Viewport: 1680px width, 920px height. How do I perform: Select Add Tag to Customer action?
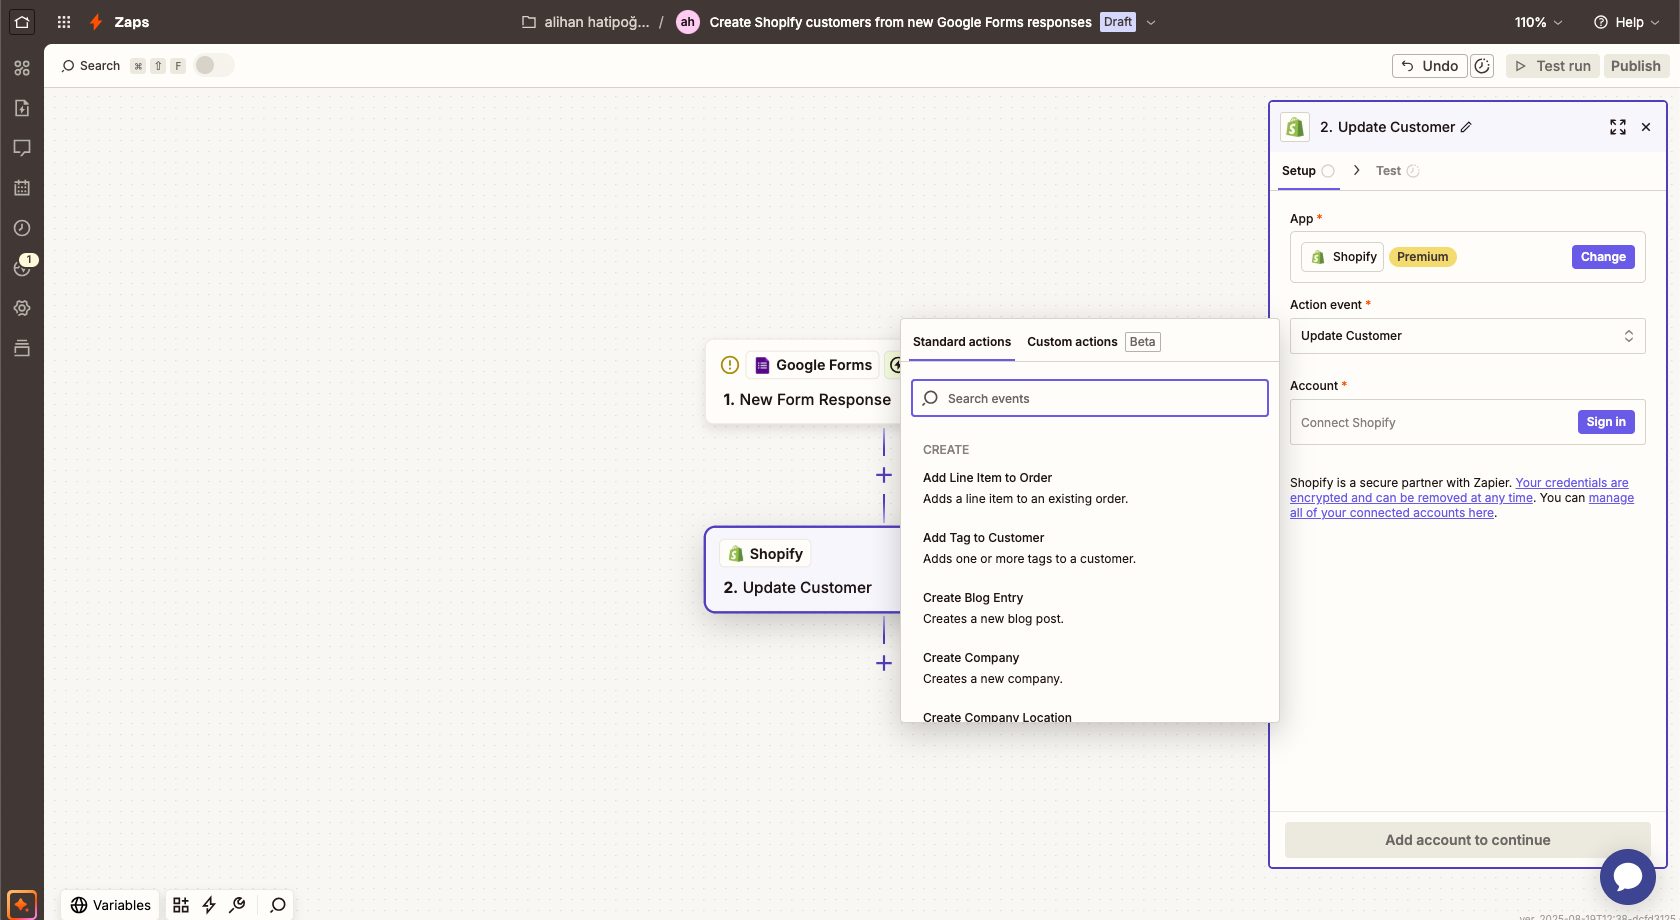point(984,538)
